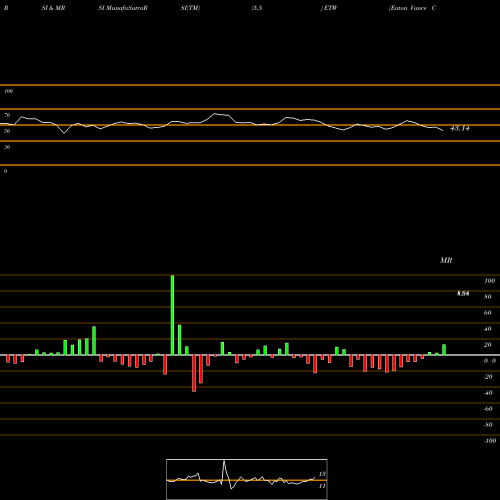Click the 'ETW' ticker symbol text
The width and height of the screenshot is (500, 500).
[330, 8]
